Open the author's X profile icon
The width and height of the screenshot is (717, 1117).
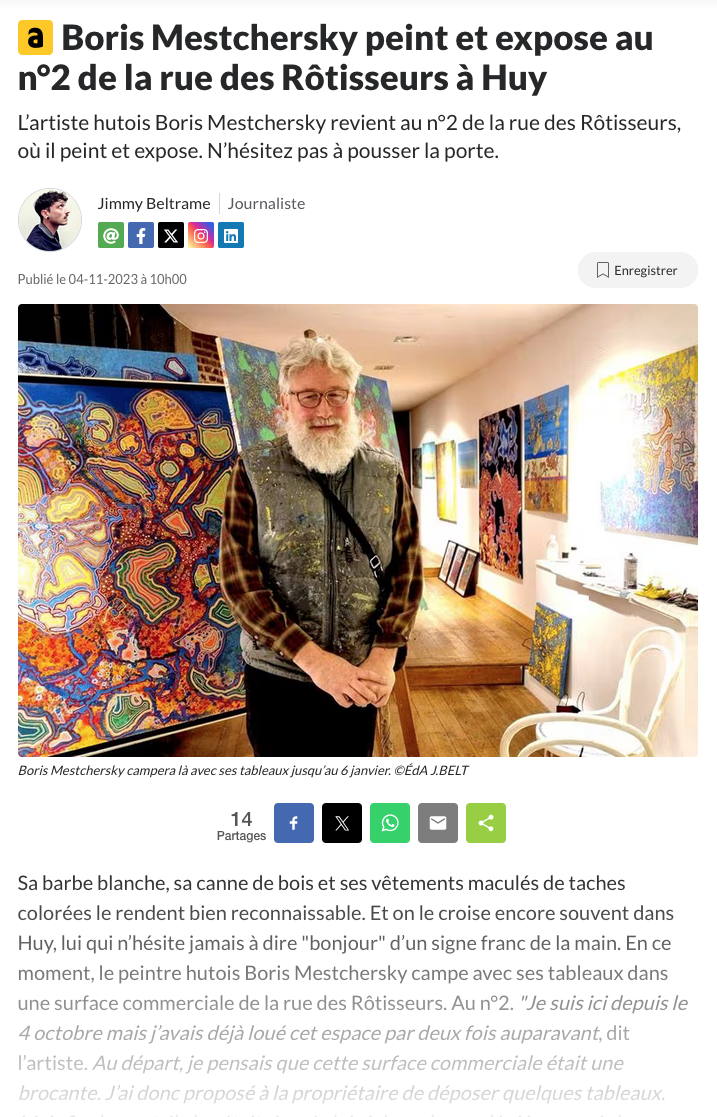(x=171, y=235)
